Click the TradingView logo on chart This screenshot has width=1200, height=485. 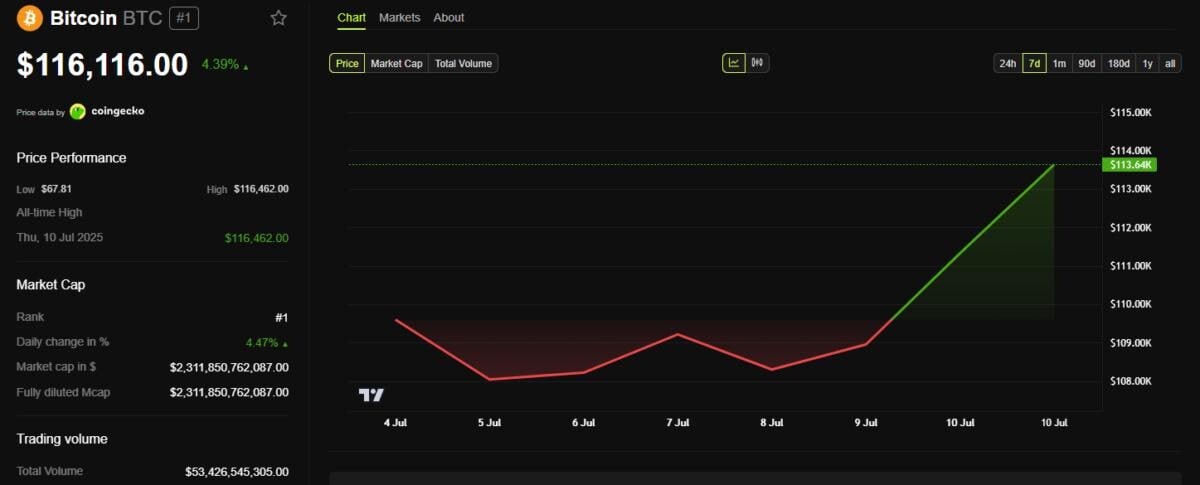(371, 395)
